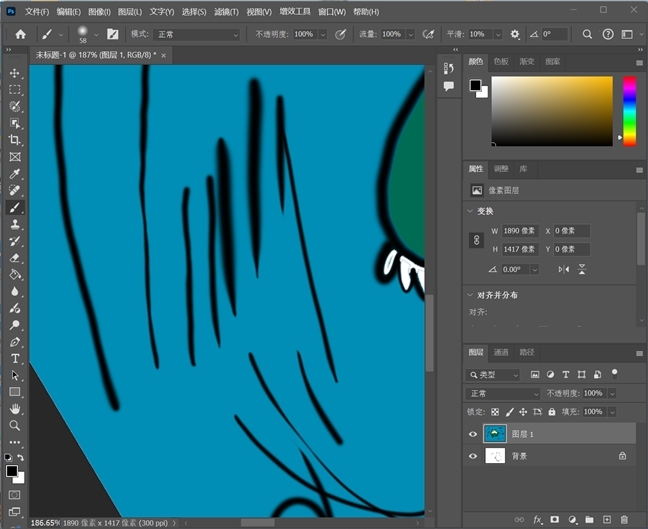The width and height of the screenshot is (648, 529).
Task: Open the 图层(L) menu
Action: (130, 12)
